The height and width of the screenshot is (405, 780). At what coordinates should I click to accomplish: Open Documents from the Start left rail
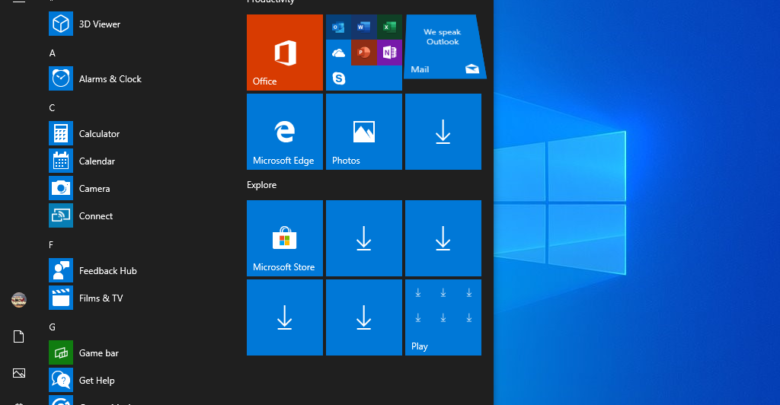click(19, 337)
